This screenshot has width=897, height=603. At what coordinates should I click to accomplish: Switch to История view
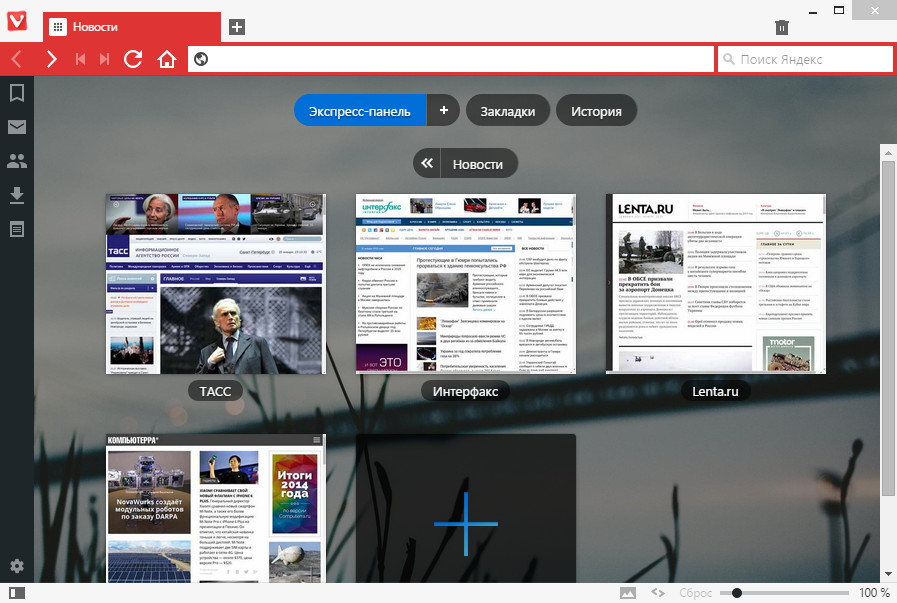[596, 111]
